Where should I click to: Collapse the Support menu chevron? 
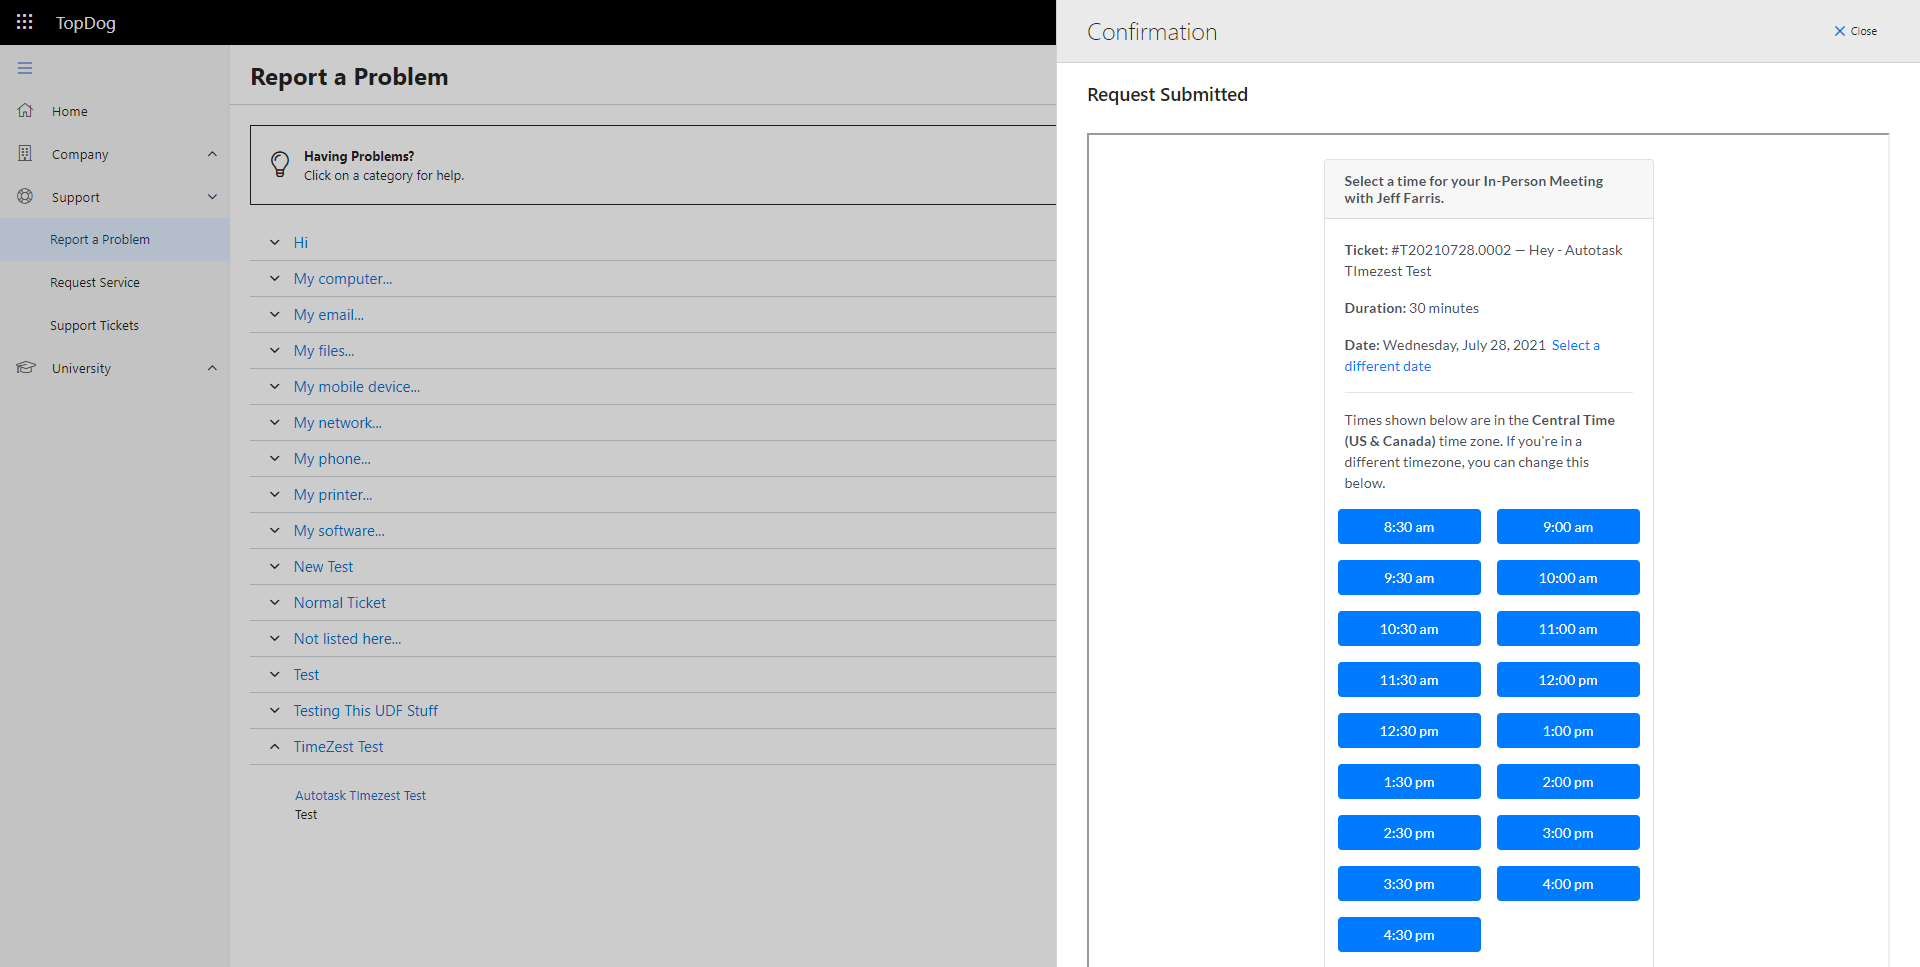212,197
